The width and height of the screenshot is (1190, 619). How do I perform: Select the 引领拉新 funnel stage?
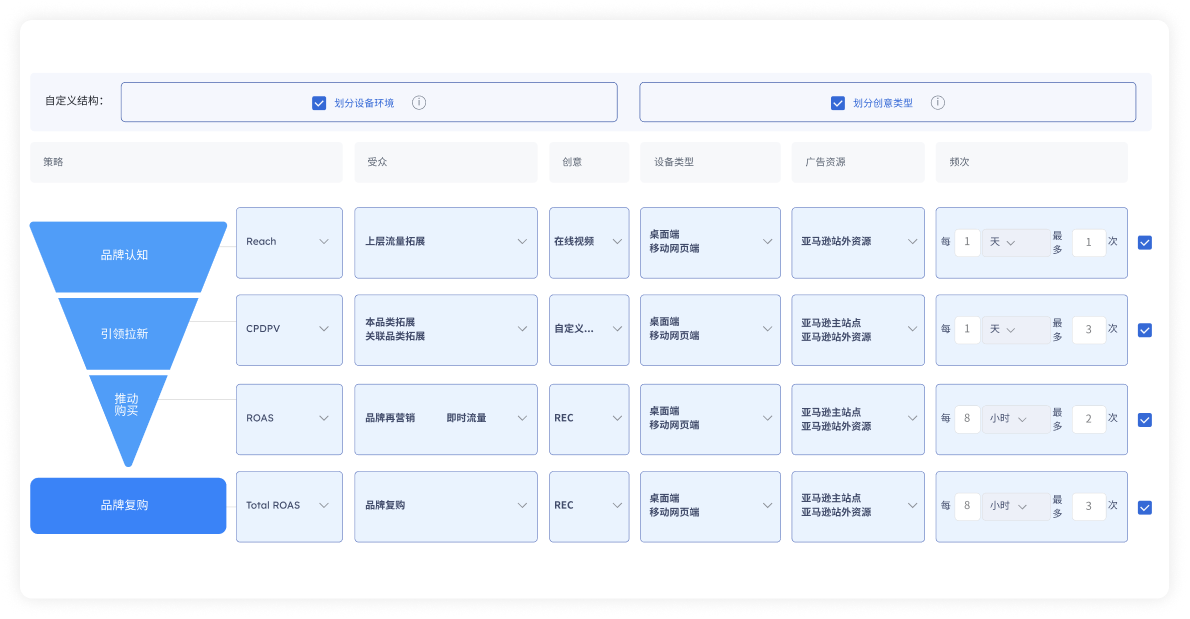124,334
